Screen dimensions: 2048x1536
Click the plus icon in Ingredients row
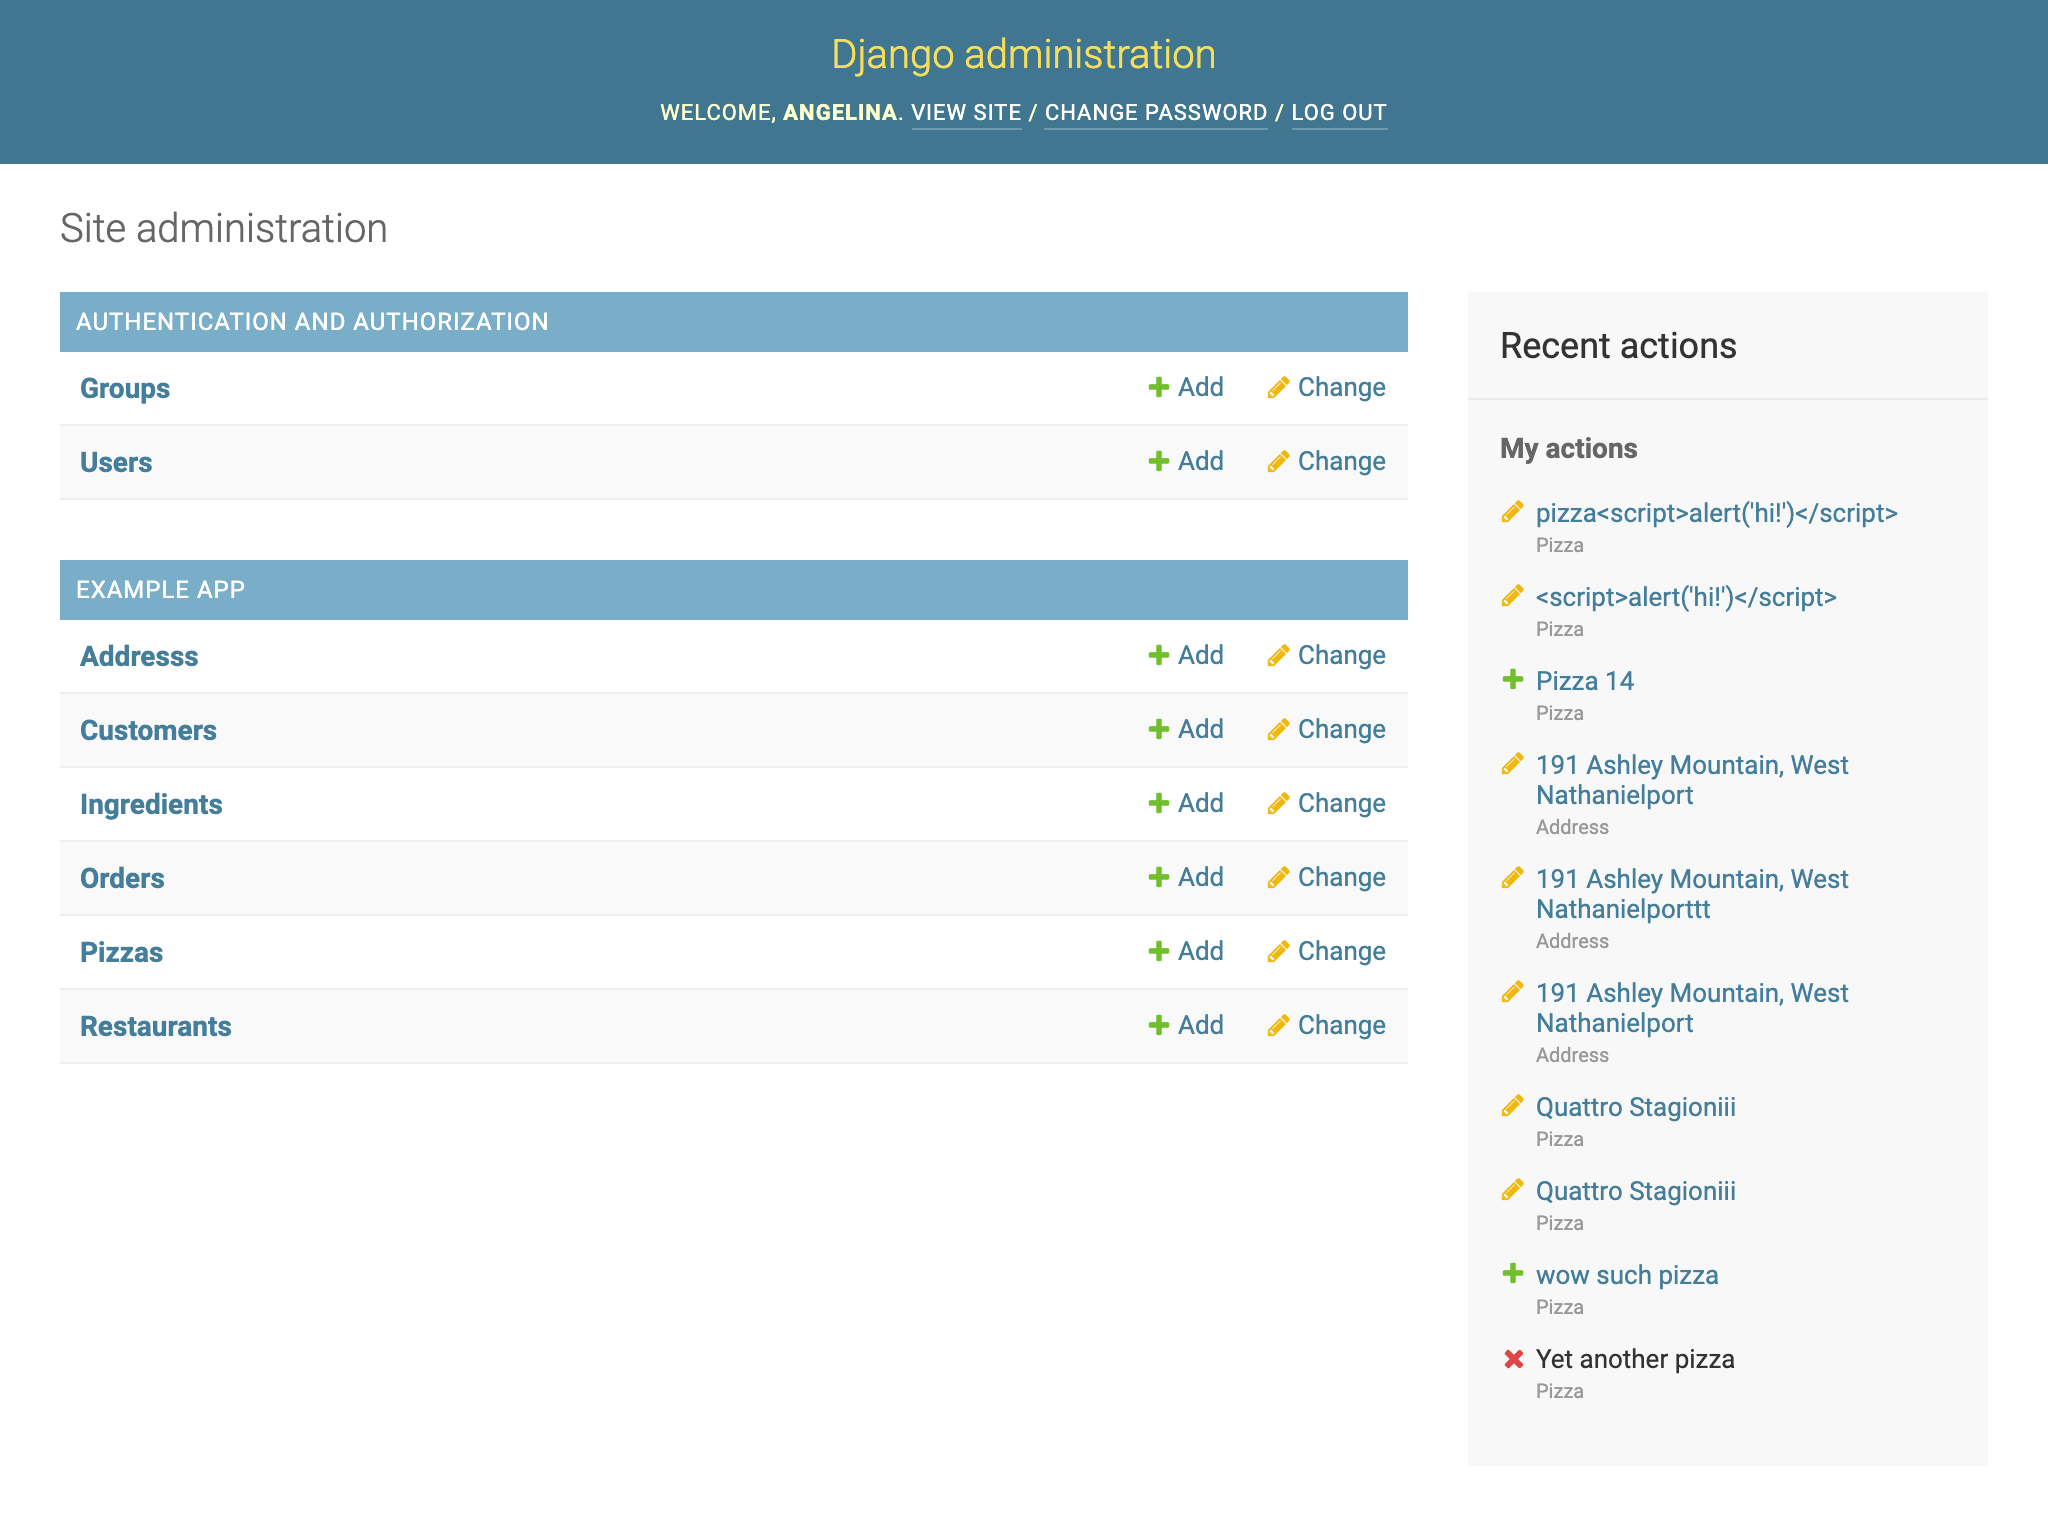point(1158,803)
